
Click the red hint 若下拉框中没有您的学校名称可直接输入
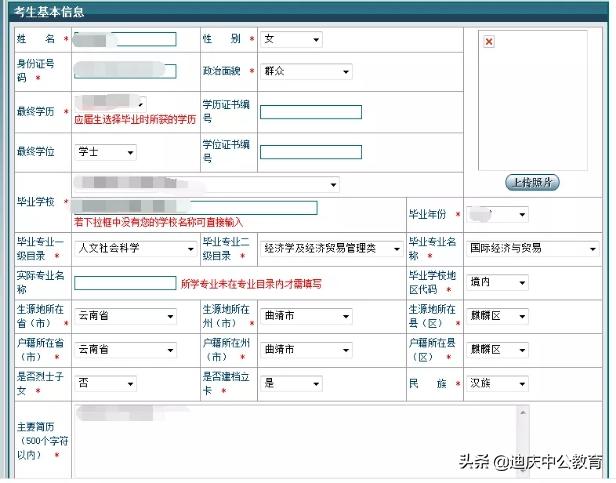pos(158,222)
